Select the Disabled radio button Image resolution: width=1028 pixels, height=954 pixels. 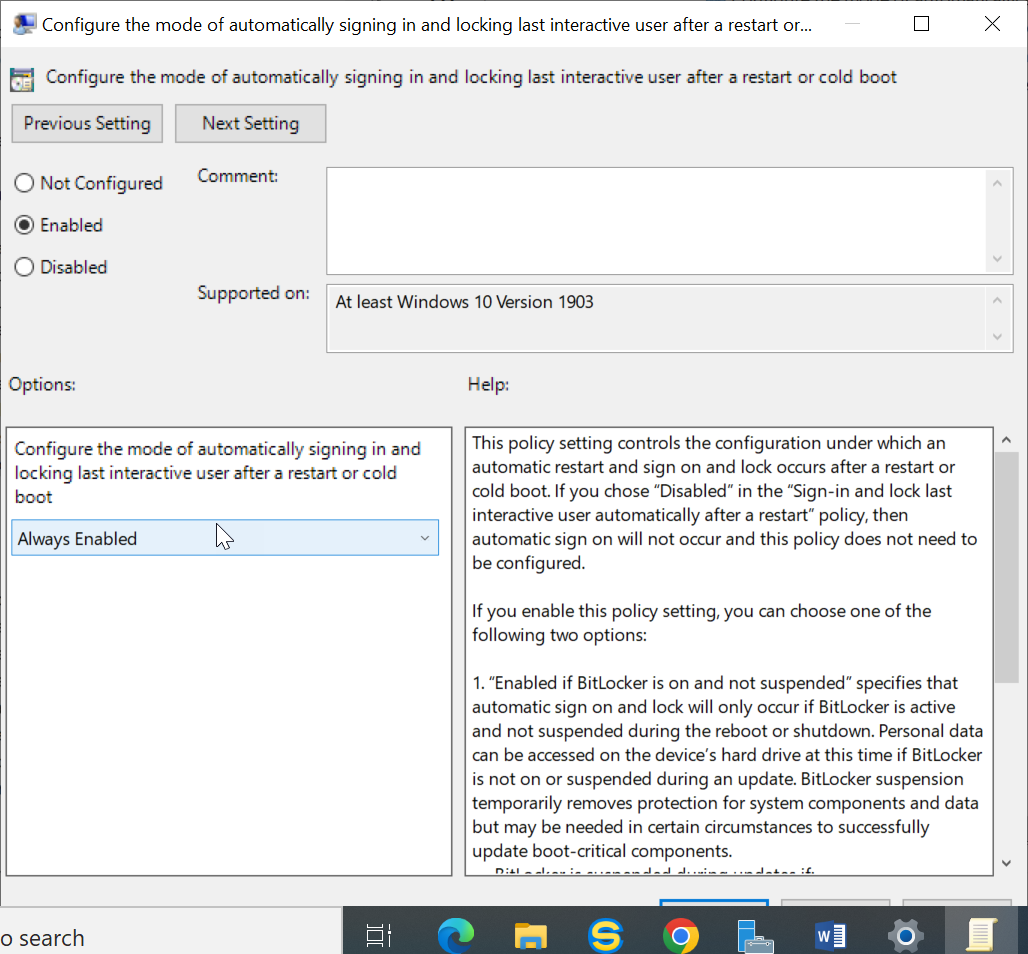(24, 268)
